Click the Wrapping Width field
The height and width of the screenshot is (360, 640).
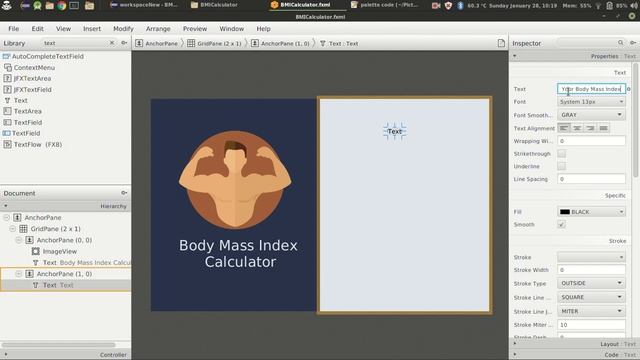(x=591, y=141)
